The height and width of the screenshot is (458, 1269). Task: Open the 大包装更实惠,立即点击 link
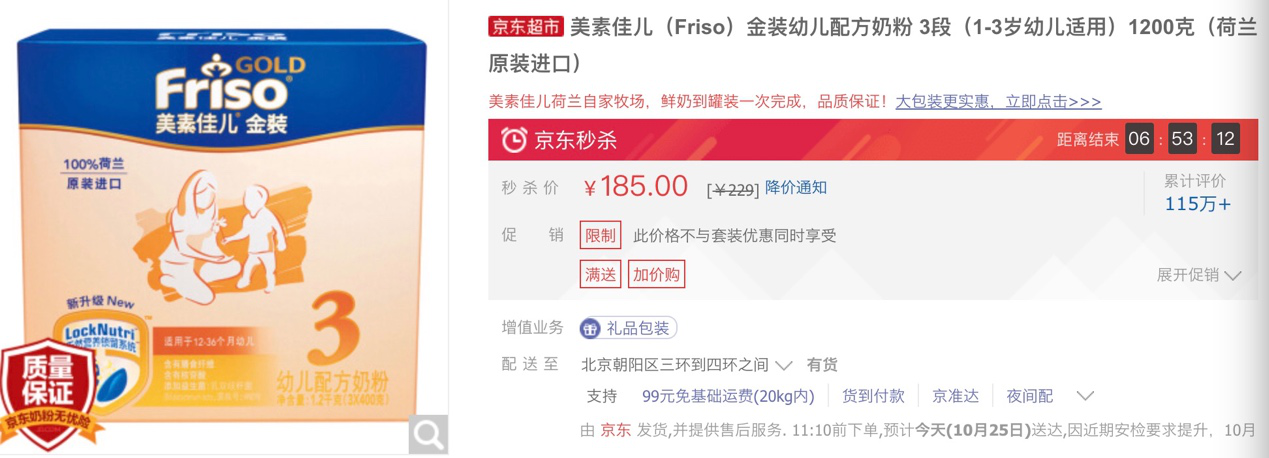(x=998, y=102)
